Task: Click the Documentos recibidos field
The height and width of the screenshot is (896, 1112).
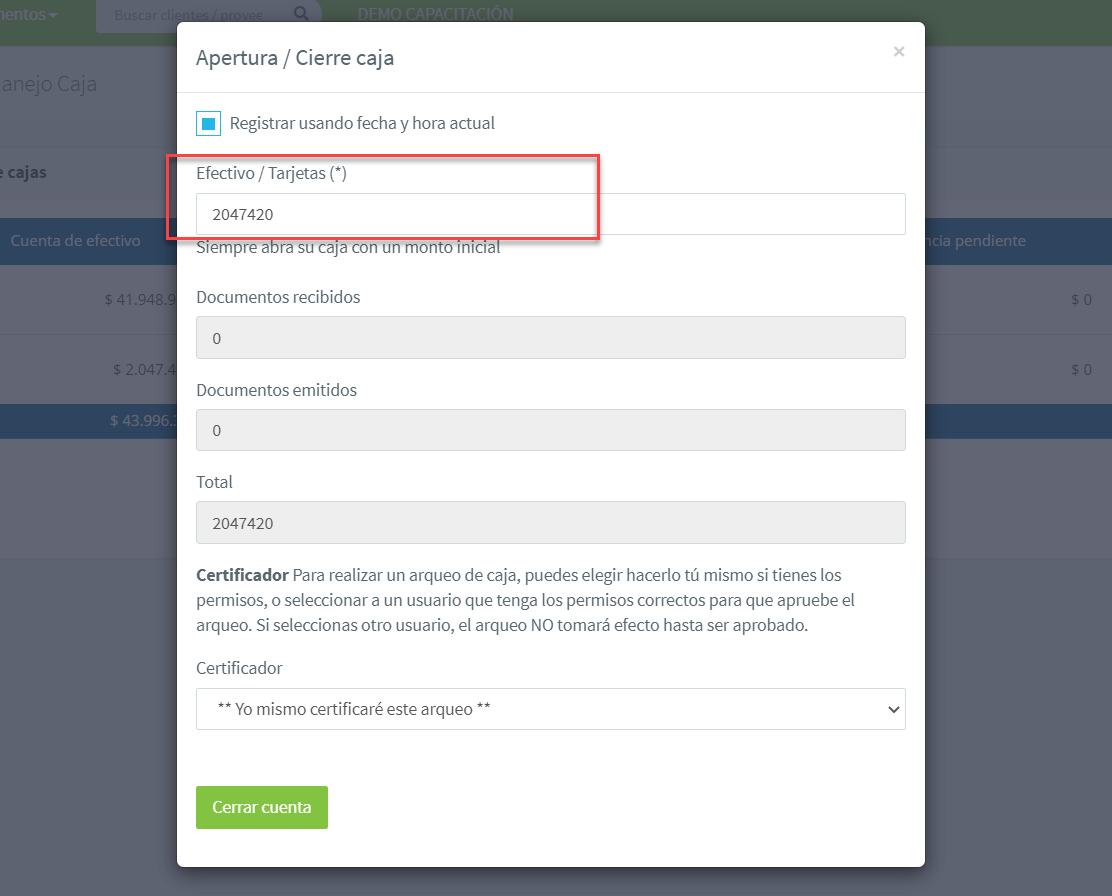Action: point(550,338)
